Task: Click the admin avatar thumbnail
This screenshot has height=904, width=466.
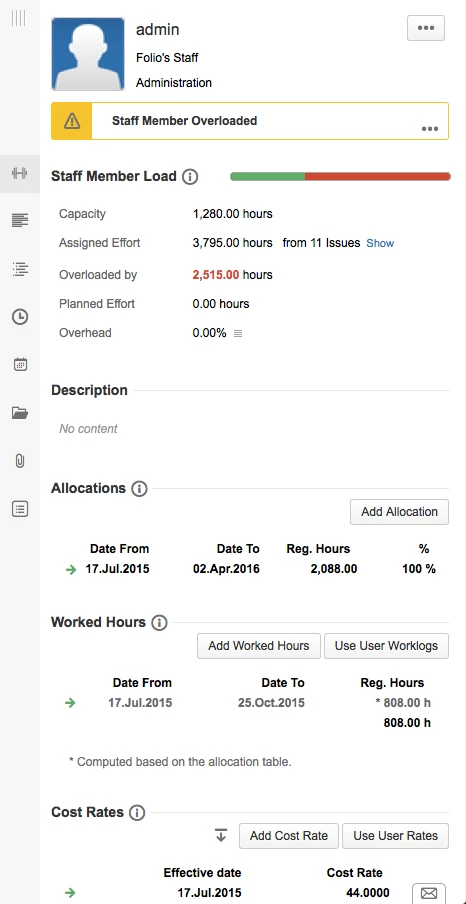Action: [x=88, y=54]
